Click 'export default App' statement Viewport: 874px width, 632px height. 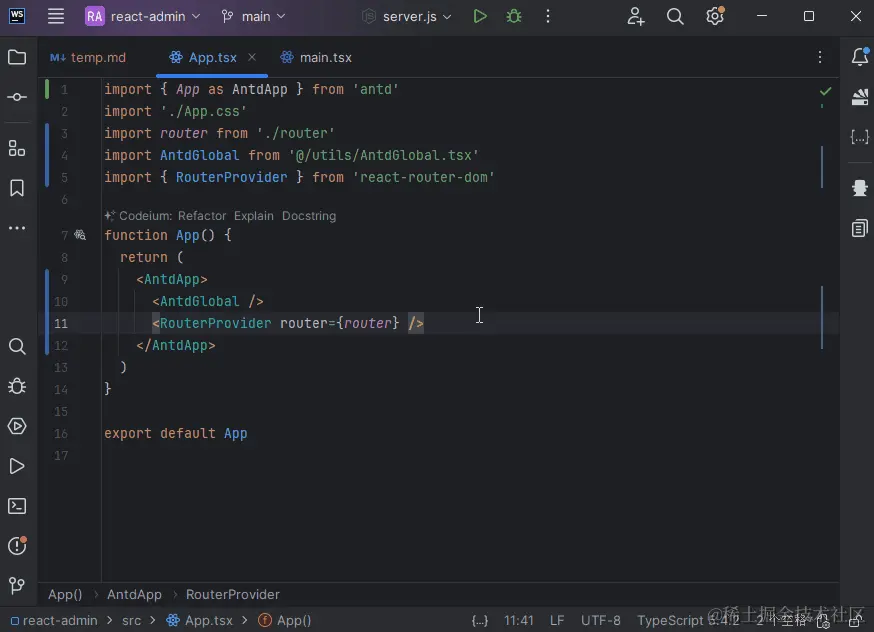[x=176, y=433]
